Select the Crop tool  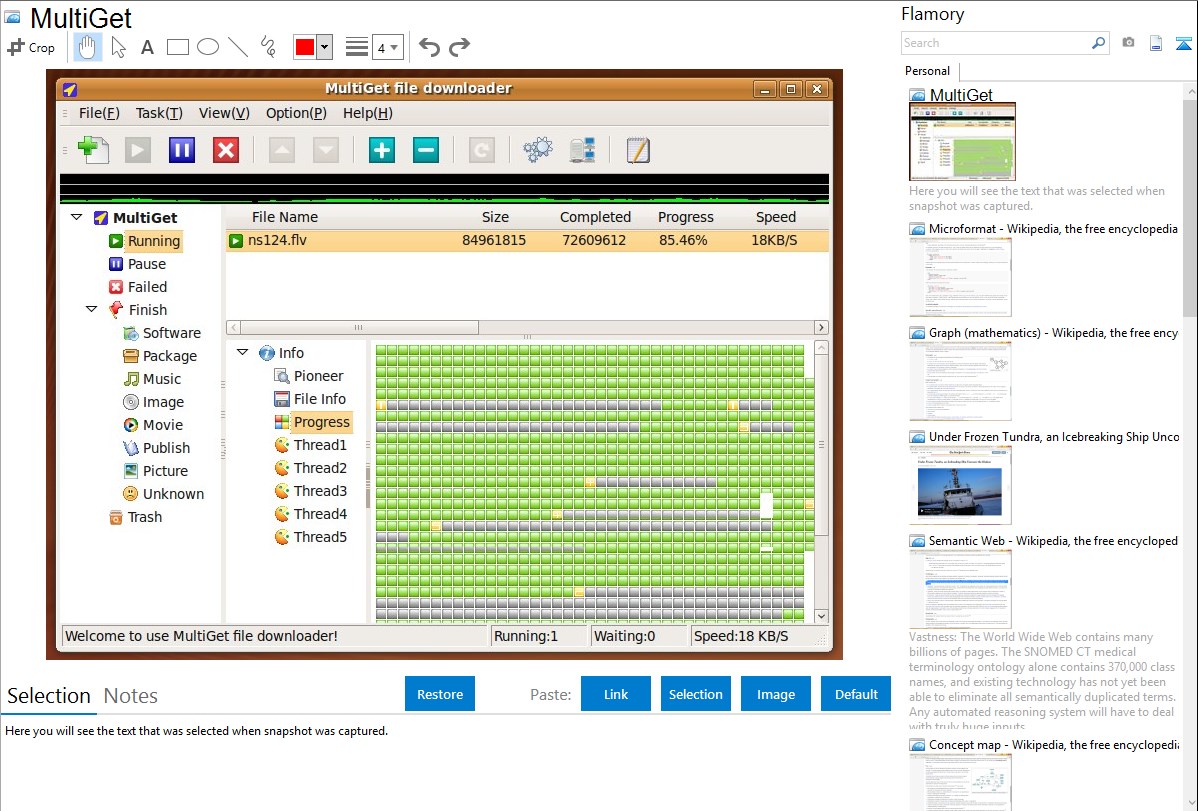pyautogui.click(x=31, y=47)
